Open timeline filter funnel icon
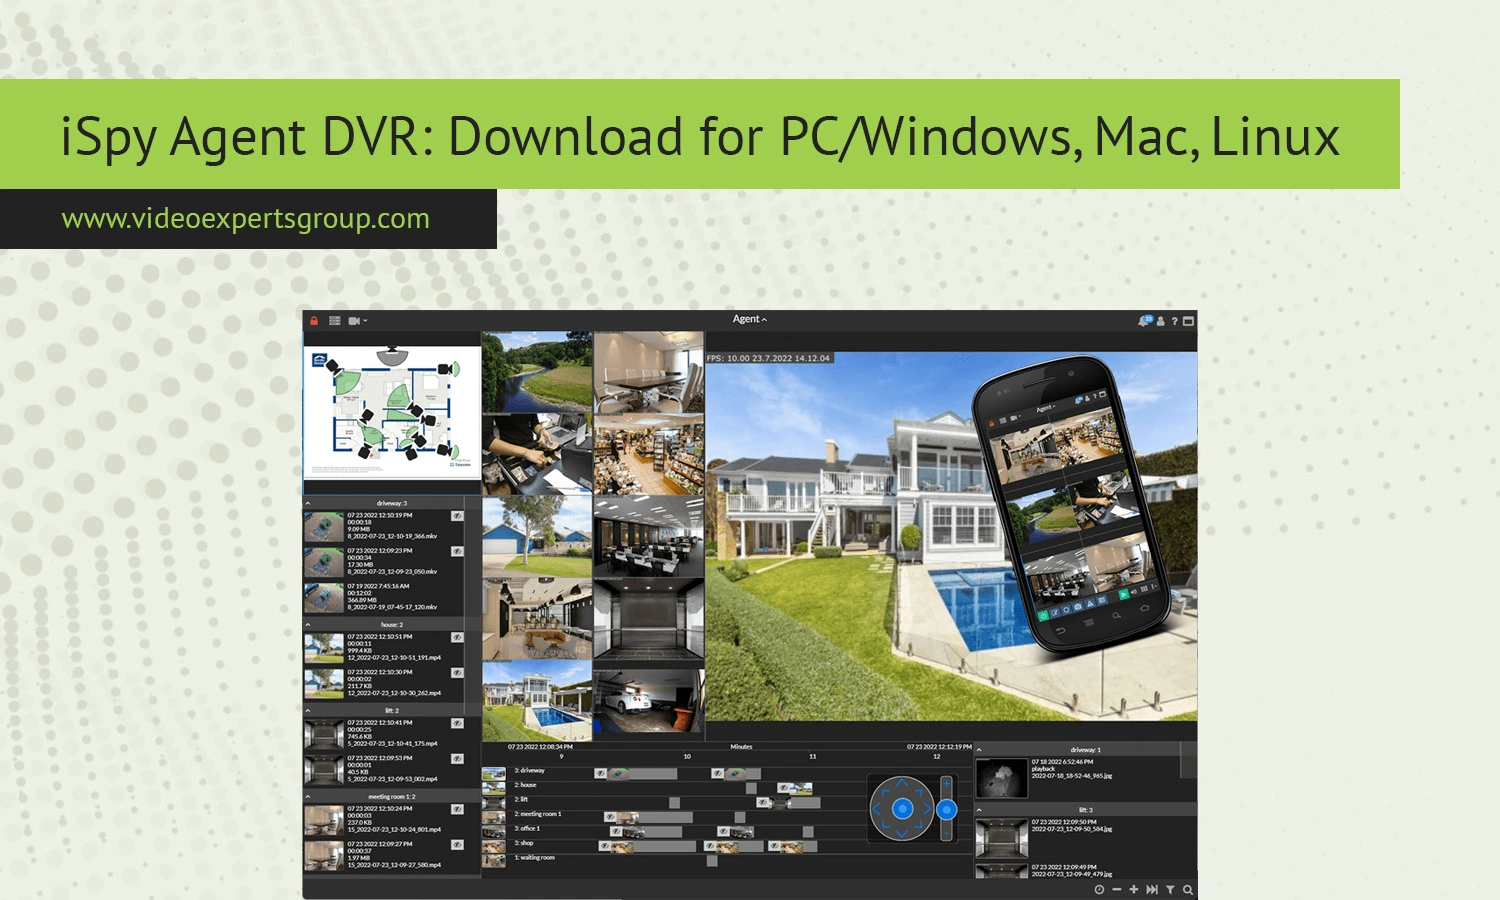Screen dimensions: 1500x900 point(1170,889)
